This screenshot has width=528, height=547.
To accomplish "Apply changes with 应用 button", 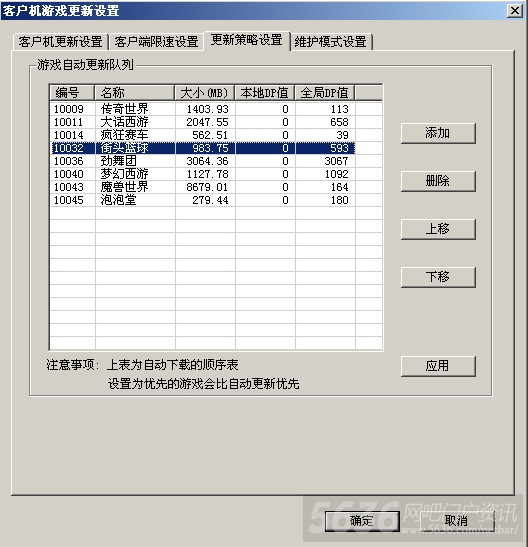I will (438, 366).
